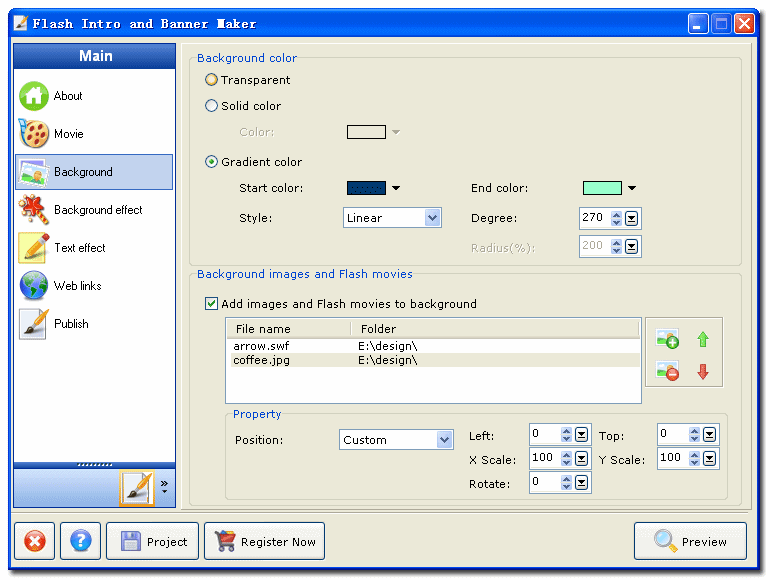The image size is (770, 580).
Task: Click the add image icon with green plus
Action: pyautogui.click(x=667, y=340)
